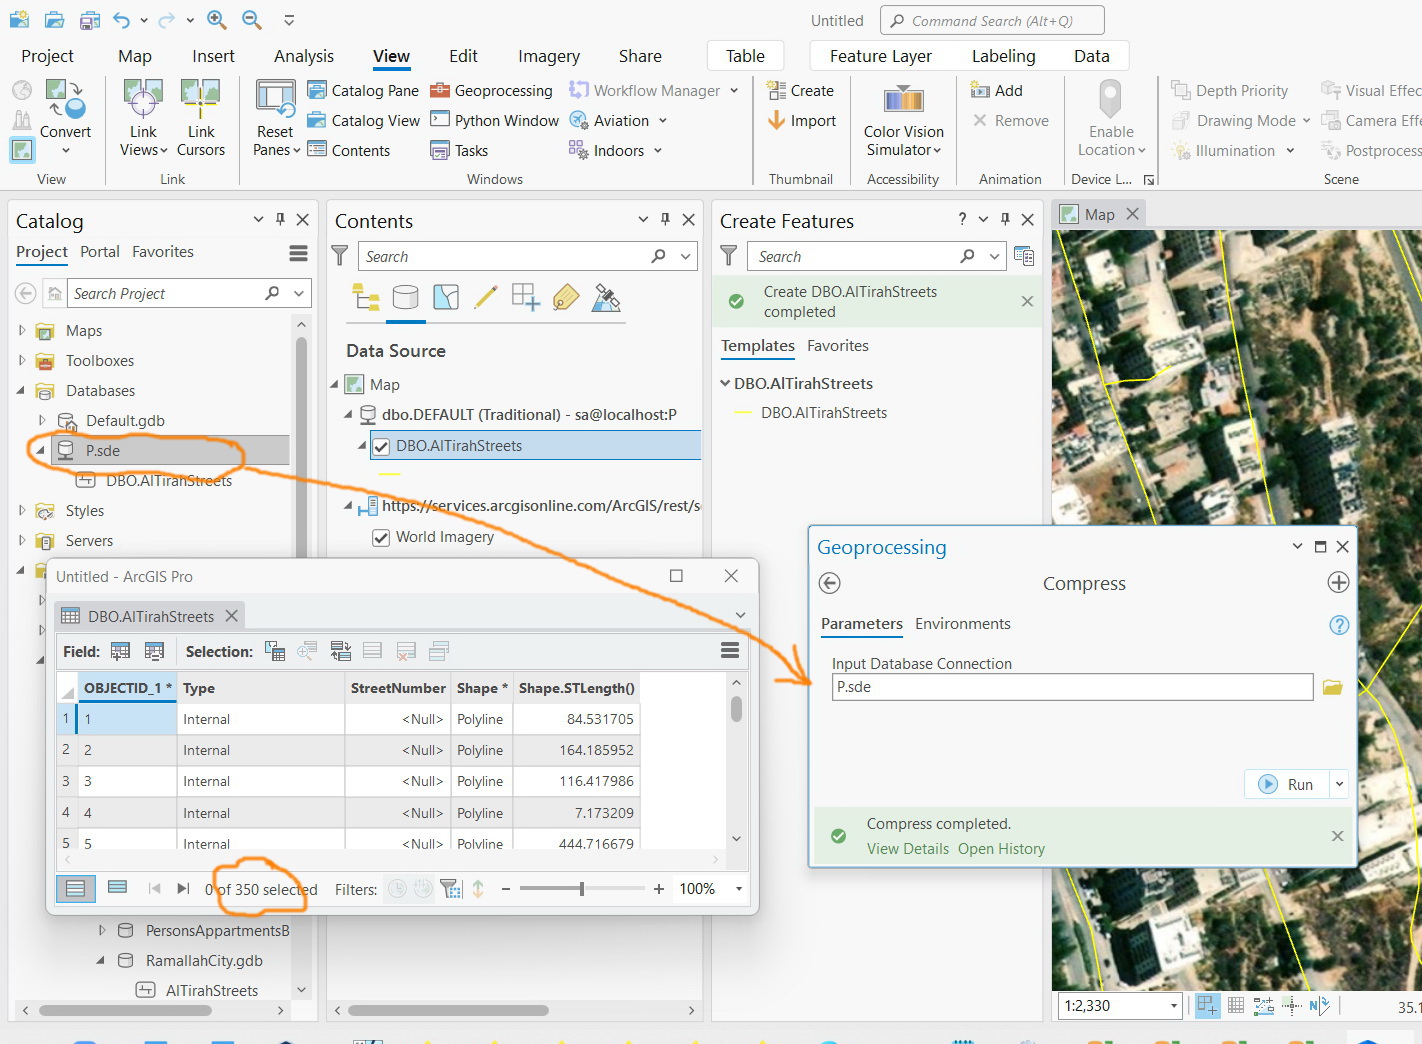Viewport: 1422px width, 1044px height.
Task: Switch to the Labeling ribbon tab
Action: pos(1003,55)
